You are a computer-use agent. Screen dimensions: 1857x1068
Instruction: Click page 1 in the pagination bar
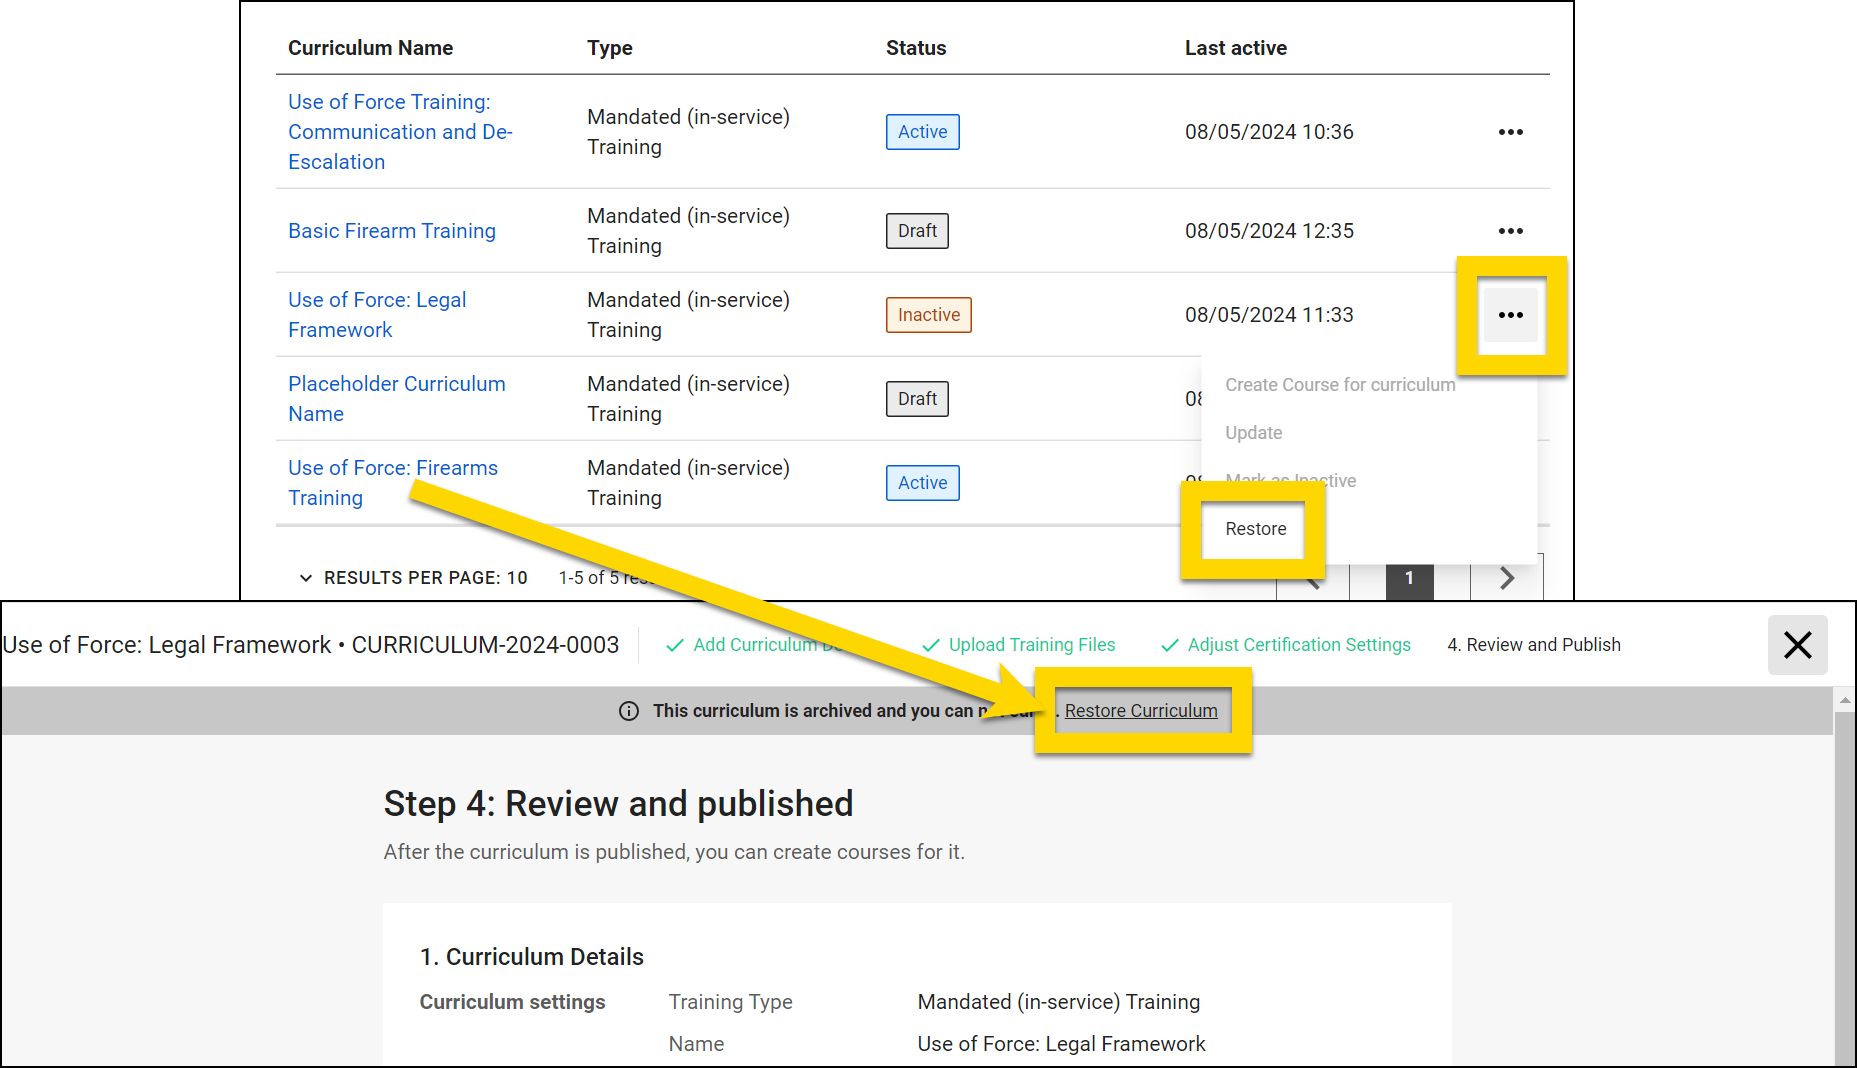1409,578
